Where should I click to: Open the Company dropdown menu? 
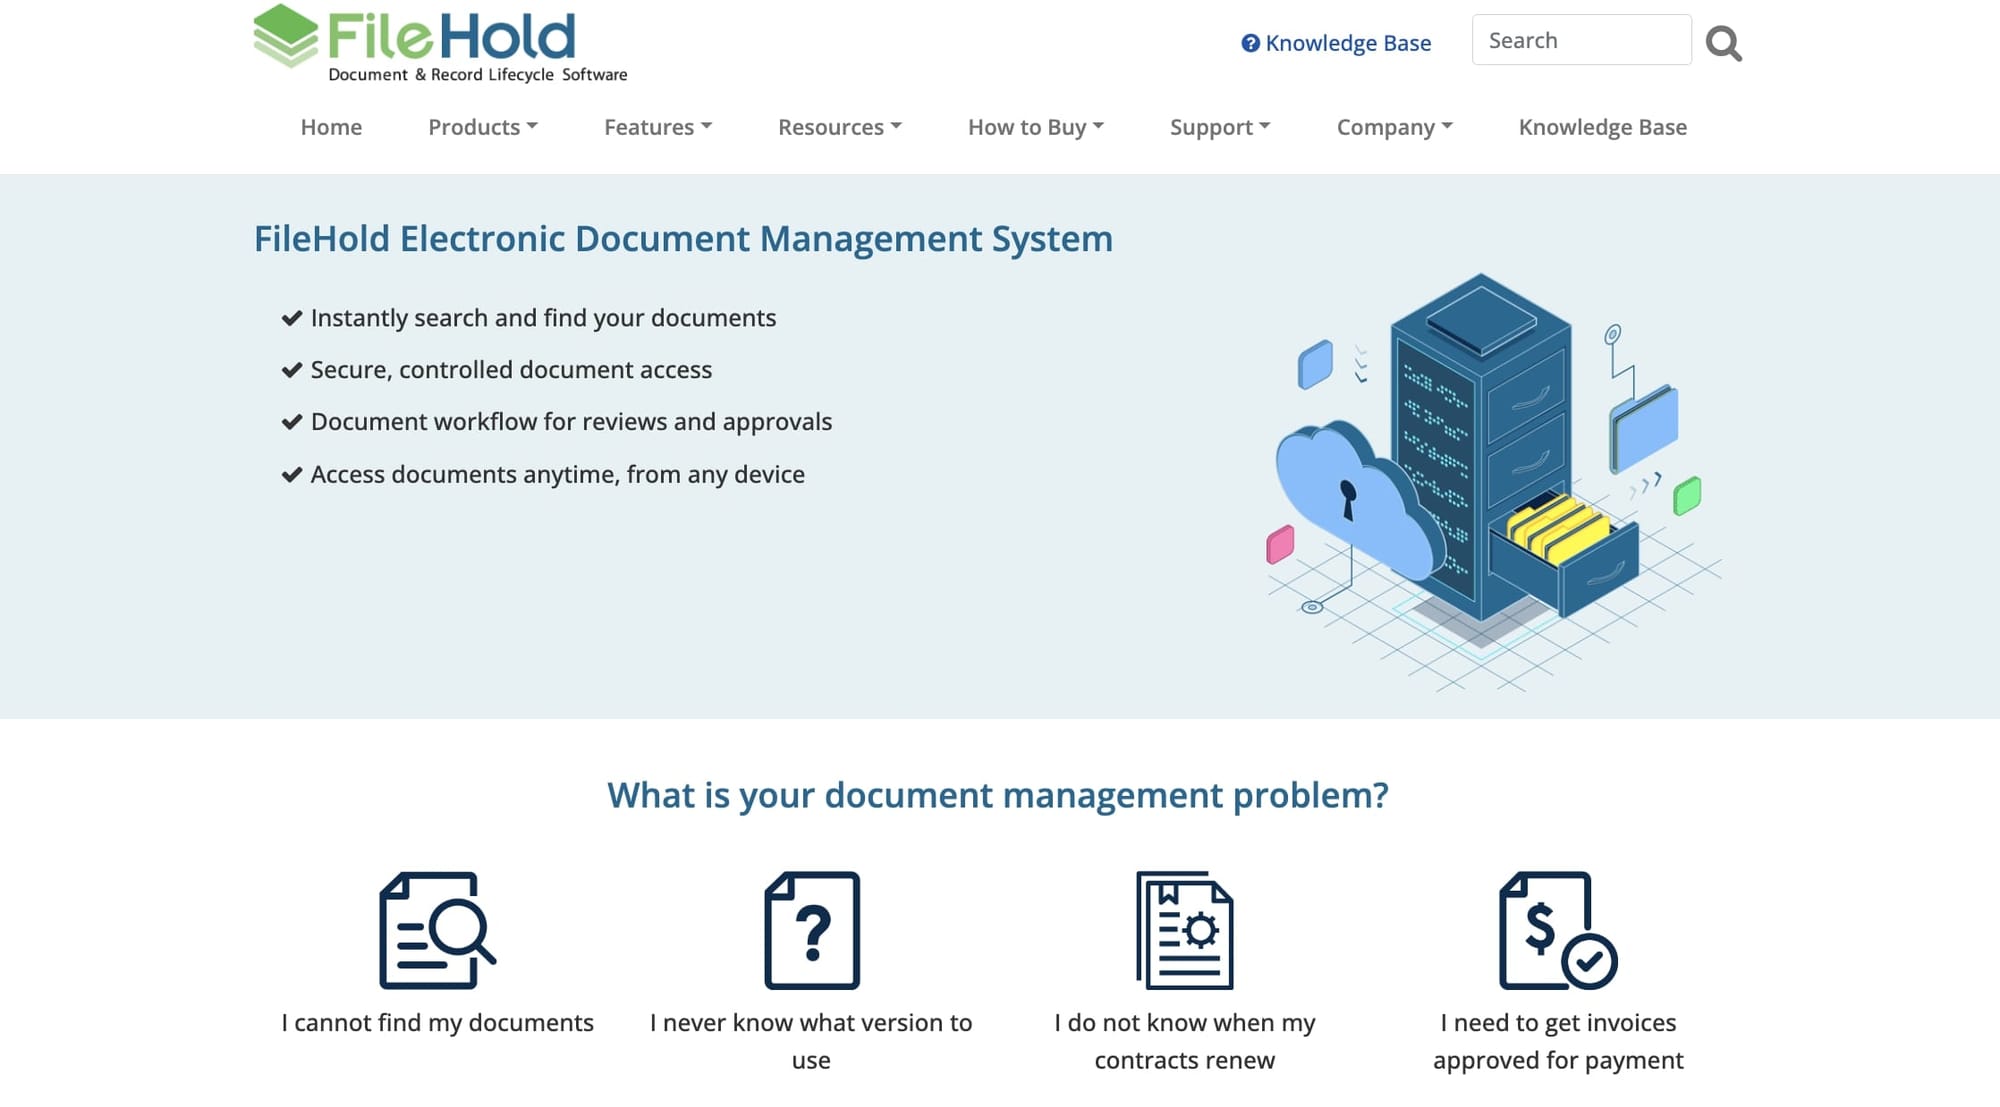pos(1394,127)
